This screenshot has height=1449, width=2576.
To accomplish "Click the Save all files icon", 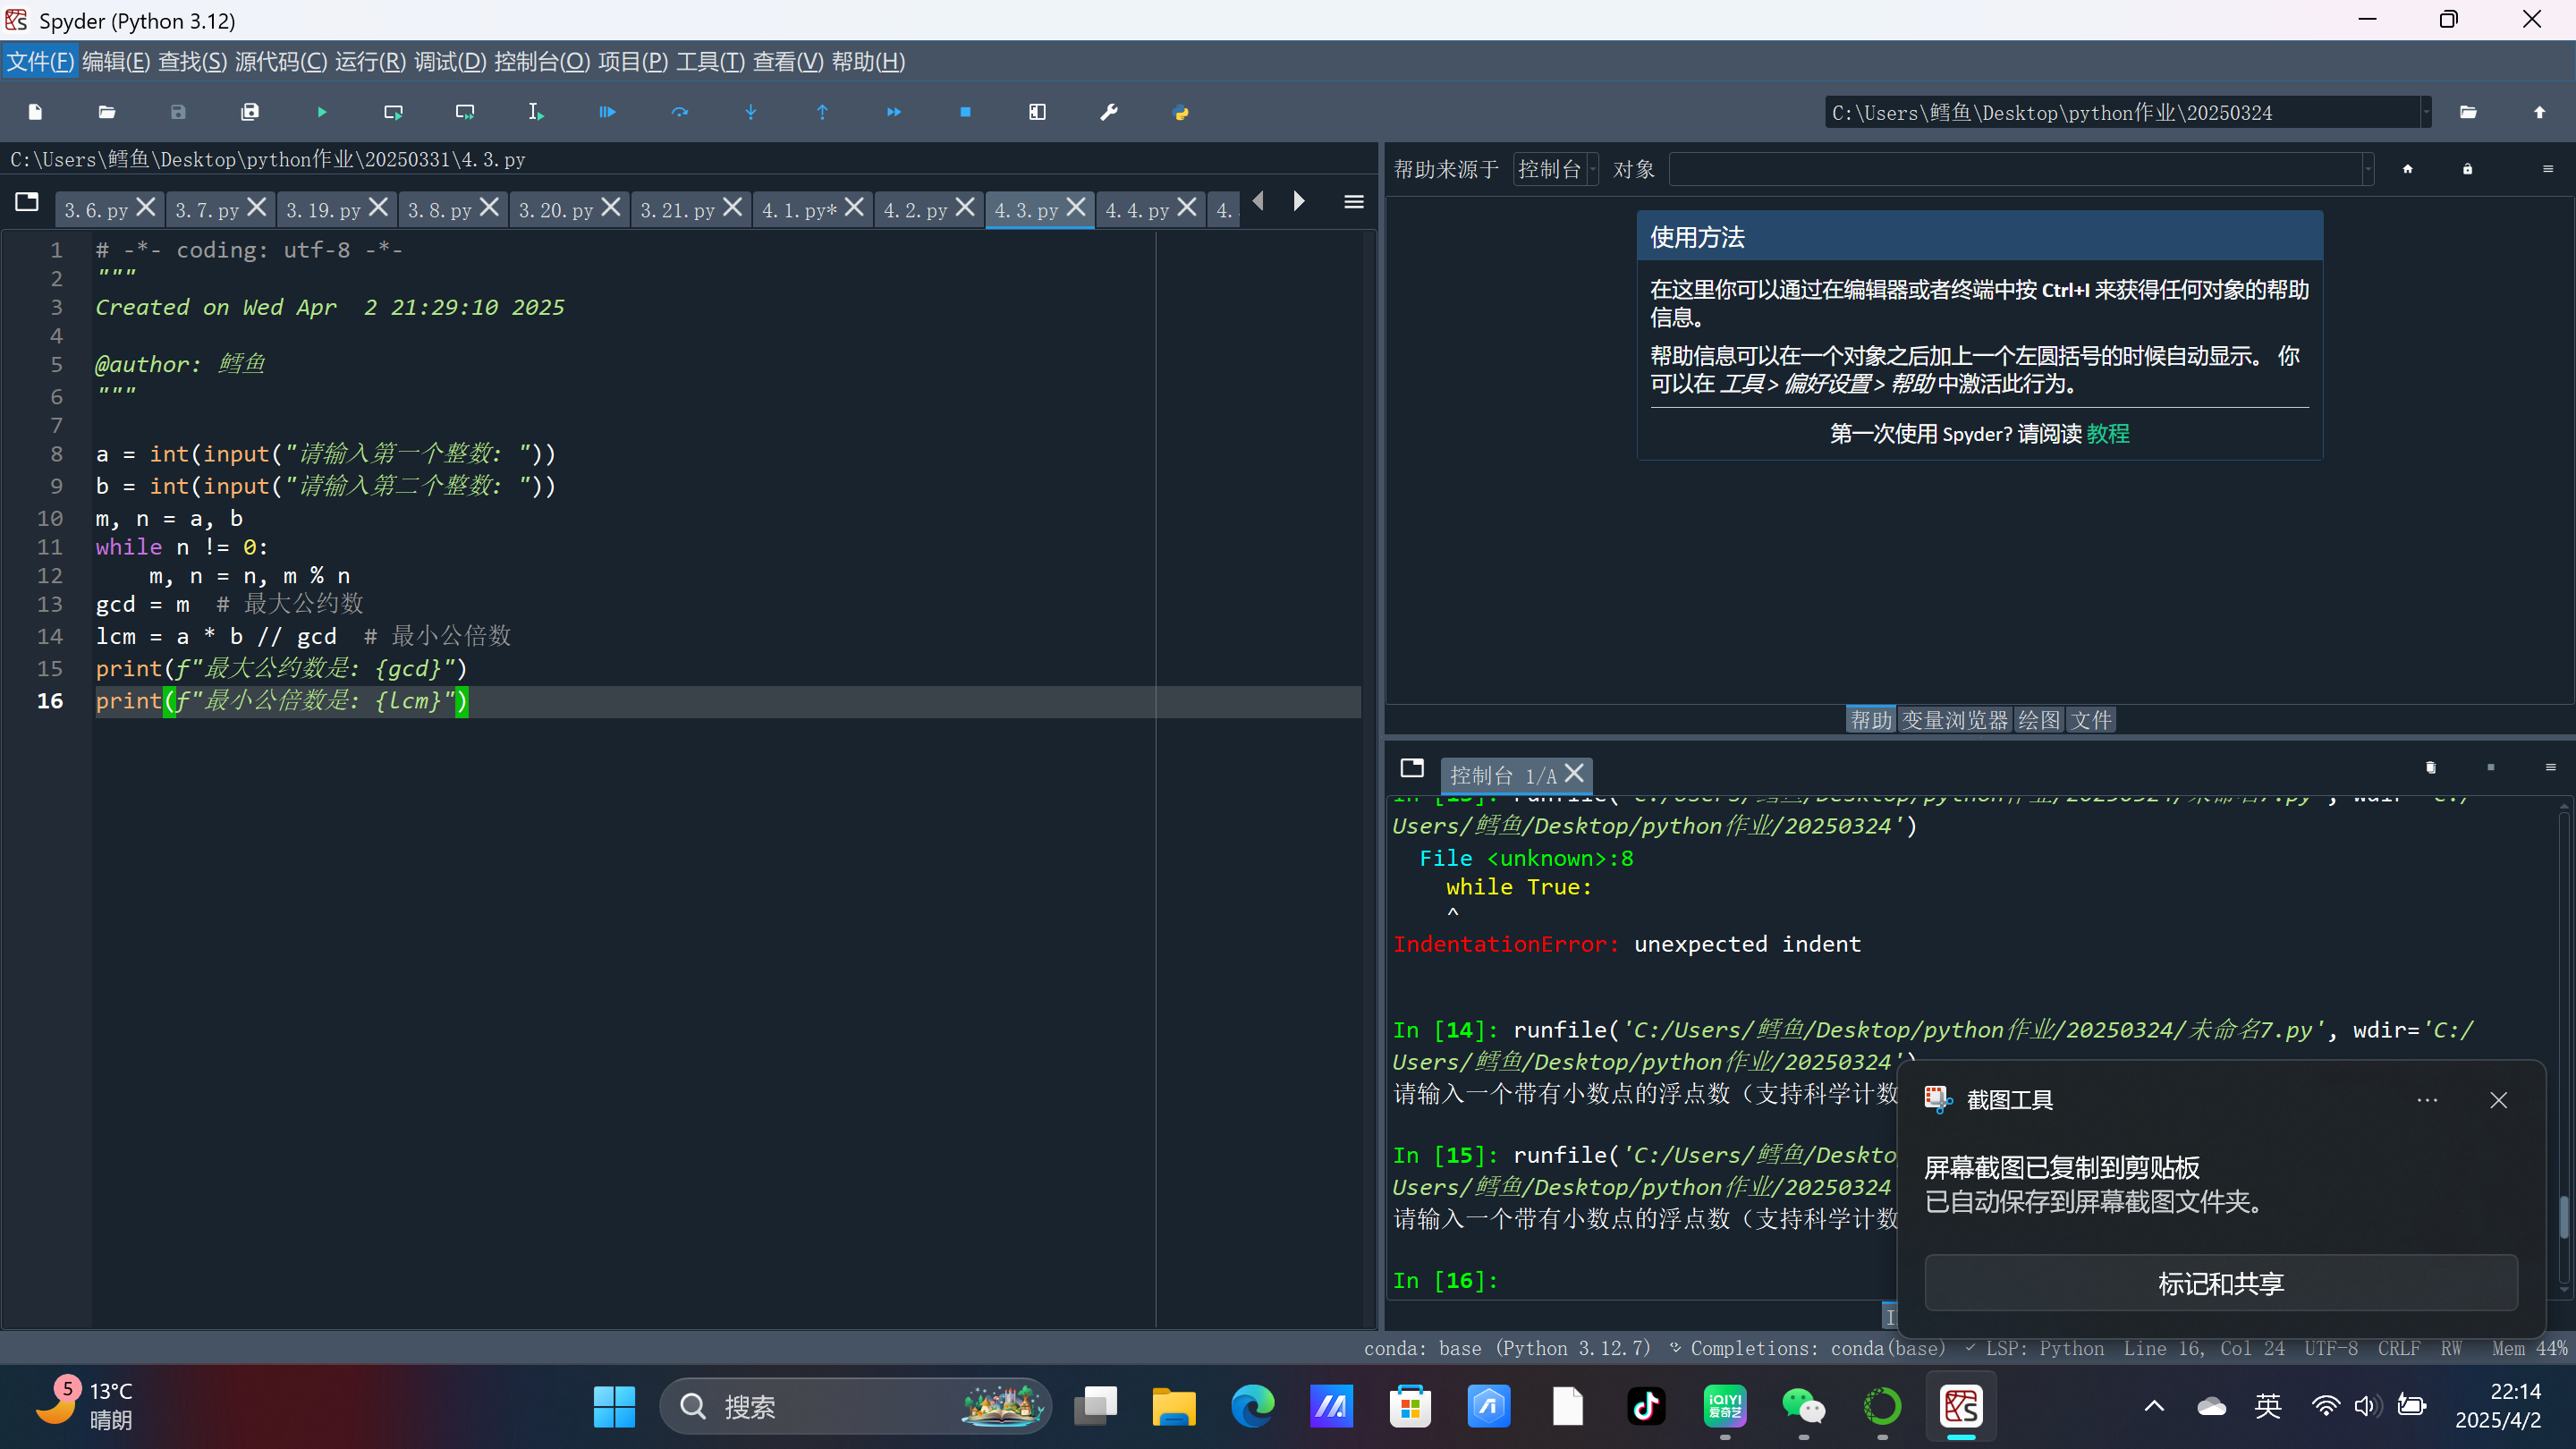I will (250, 112).
